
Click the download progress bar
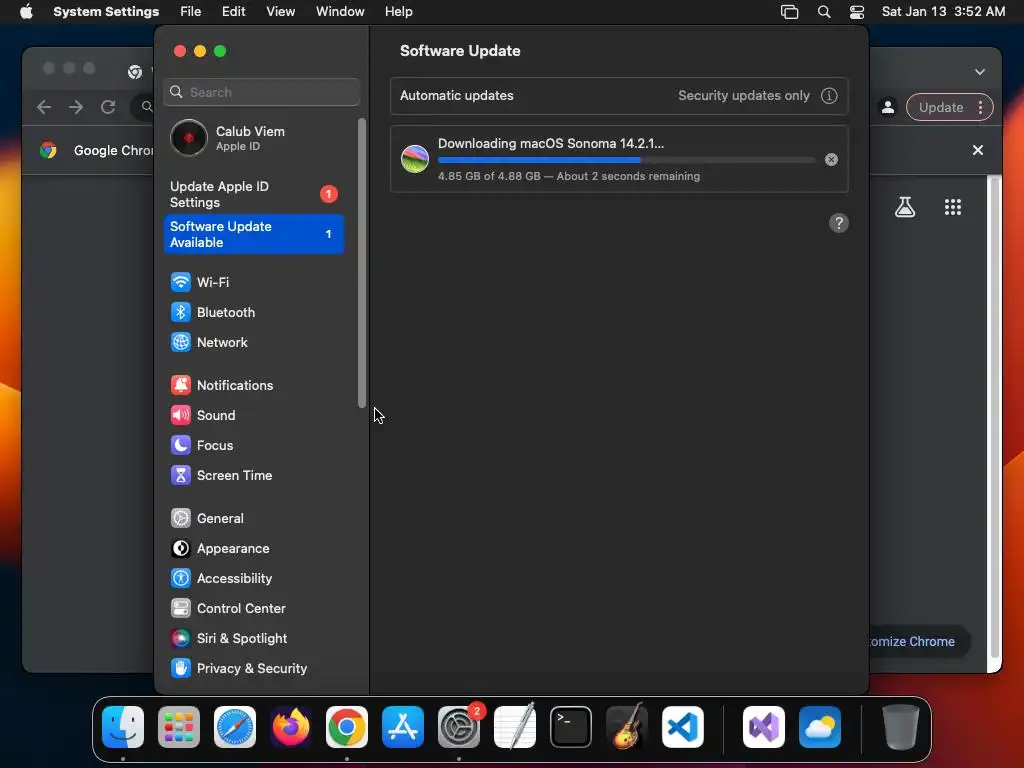tap(626, 160)
